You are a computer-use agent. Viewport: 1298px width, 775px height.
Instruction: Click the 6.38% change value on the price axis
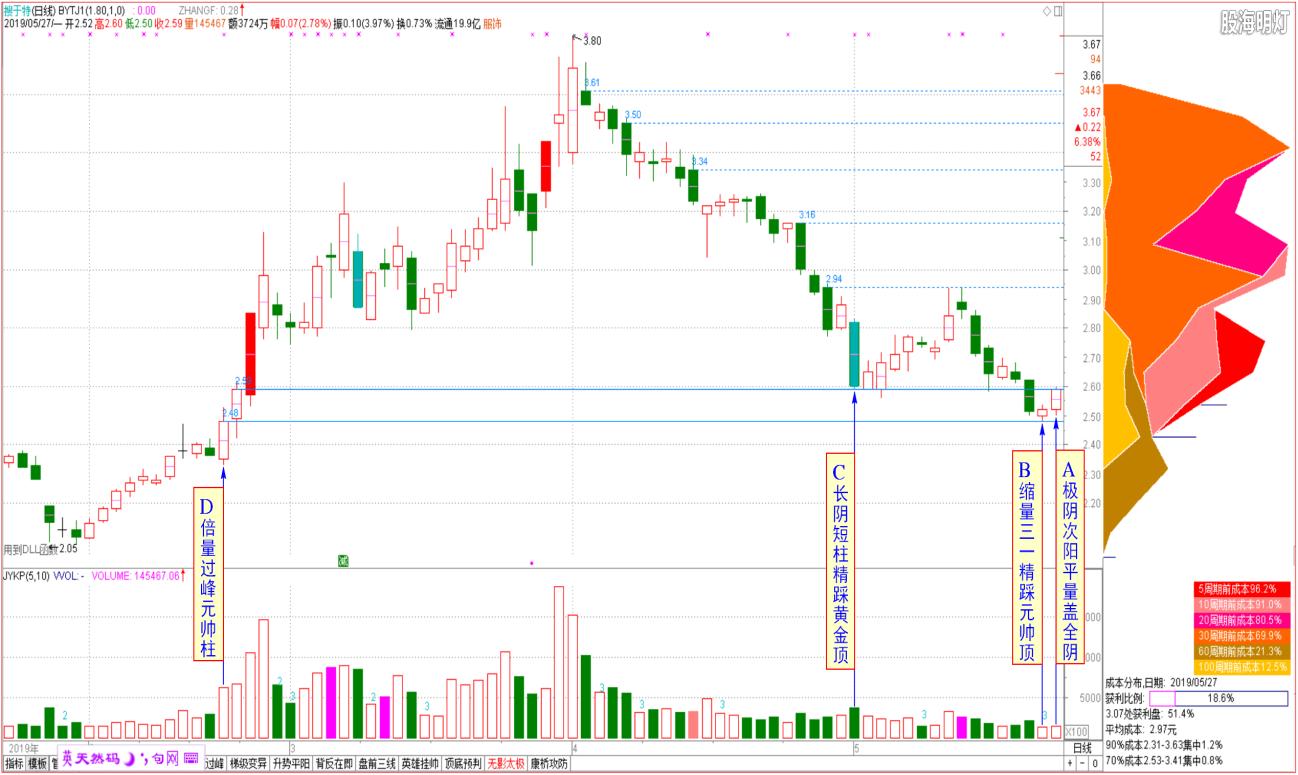[1087, 142]
